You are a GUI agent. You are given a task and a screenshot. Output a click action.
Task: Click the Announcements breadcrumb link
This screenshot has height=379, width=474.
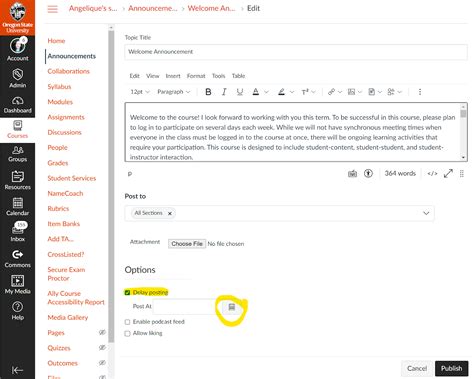click(153, 8)
